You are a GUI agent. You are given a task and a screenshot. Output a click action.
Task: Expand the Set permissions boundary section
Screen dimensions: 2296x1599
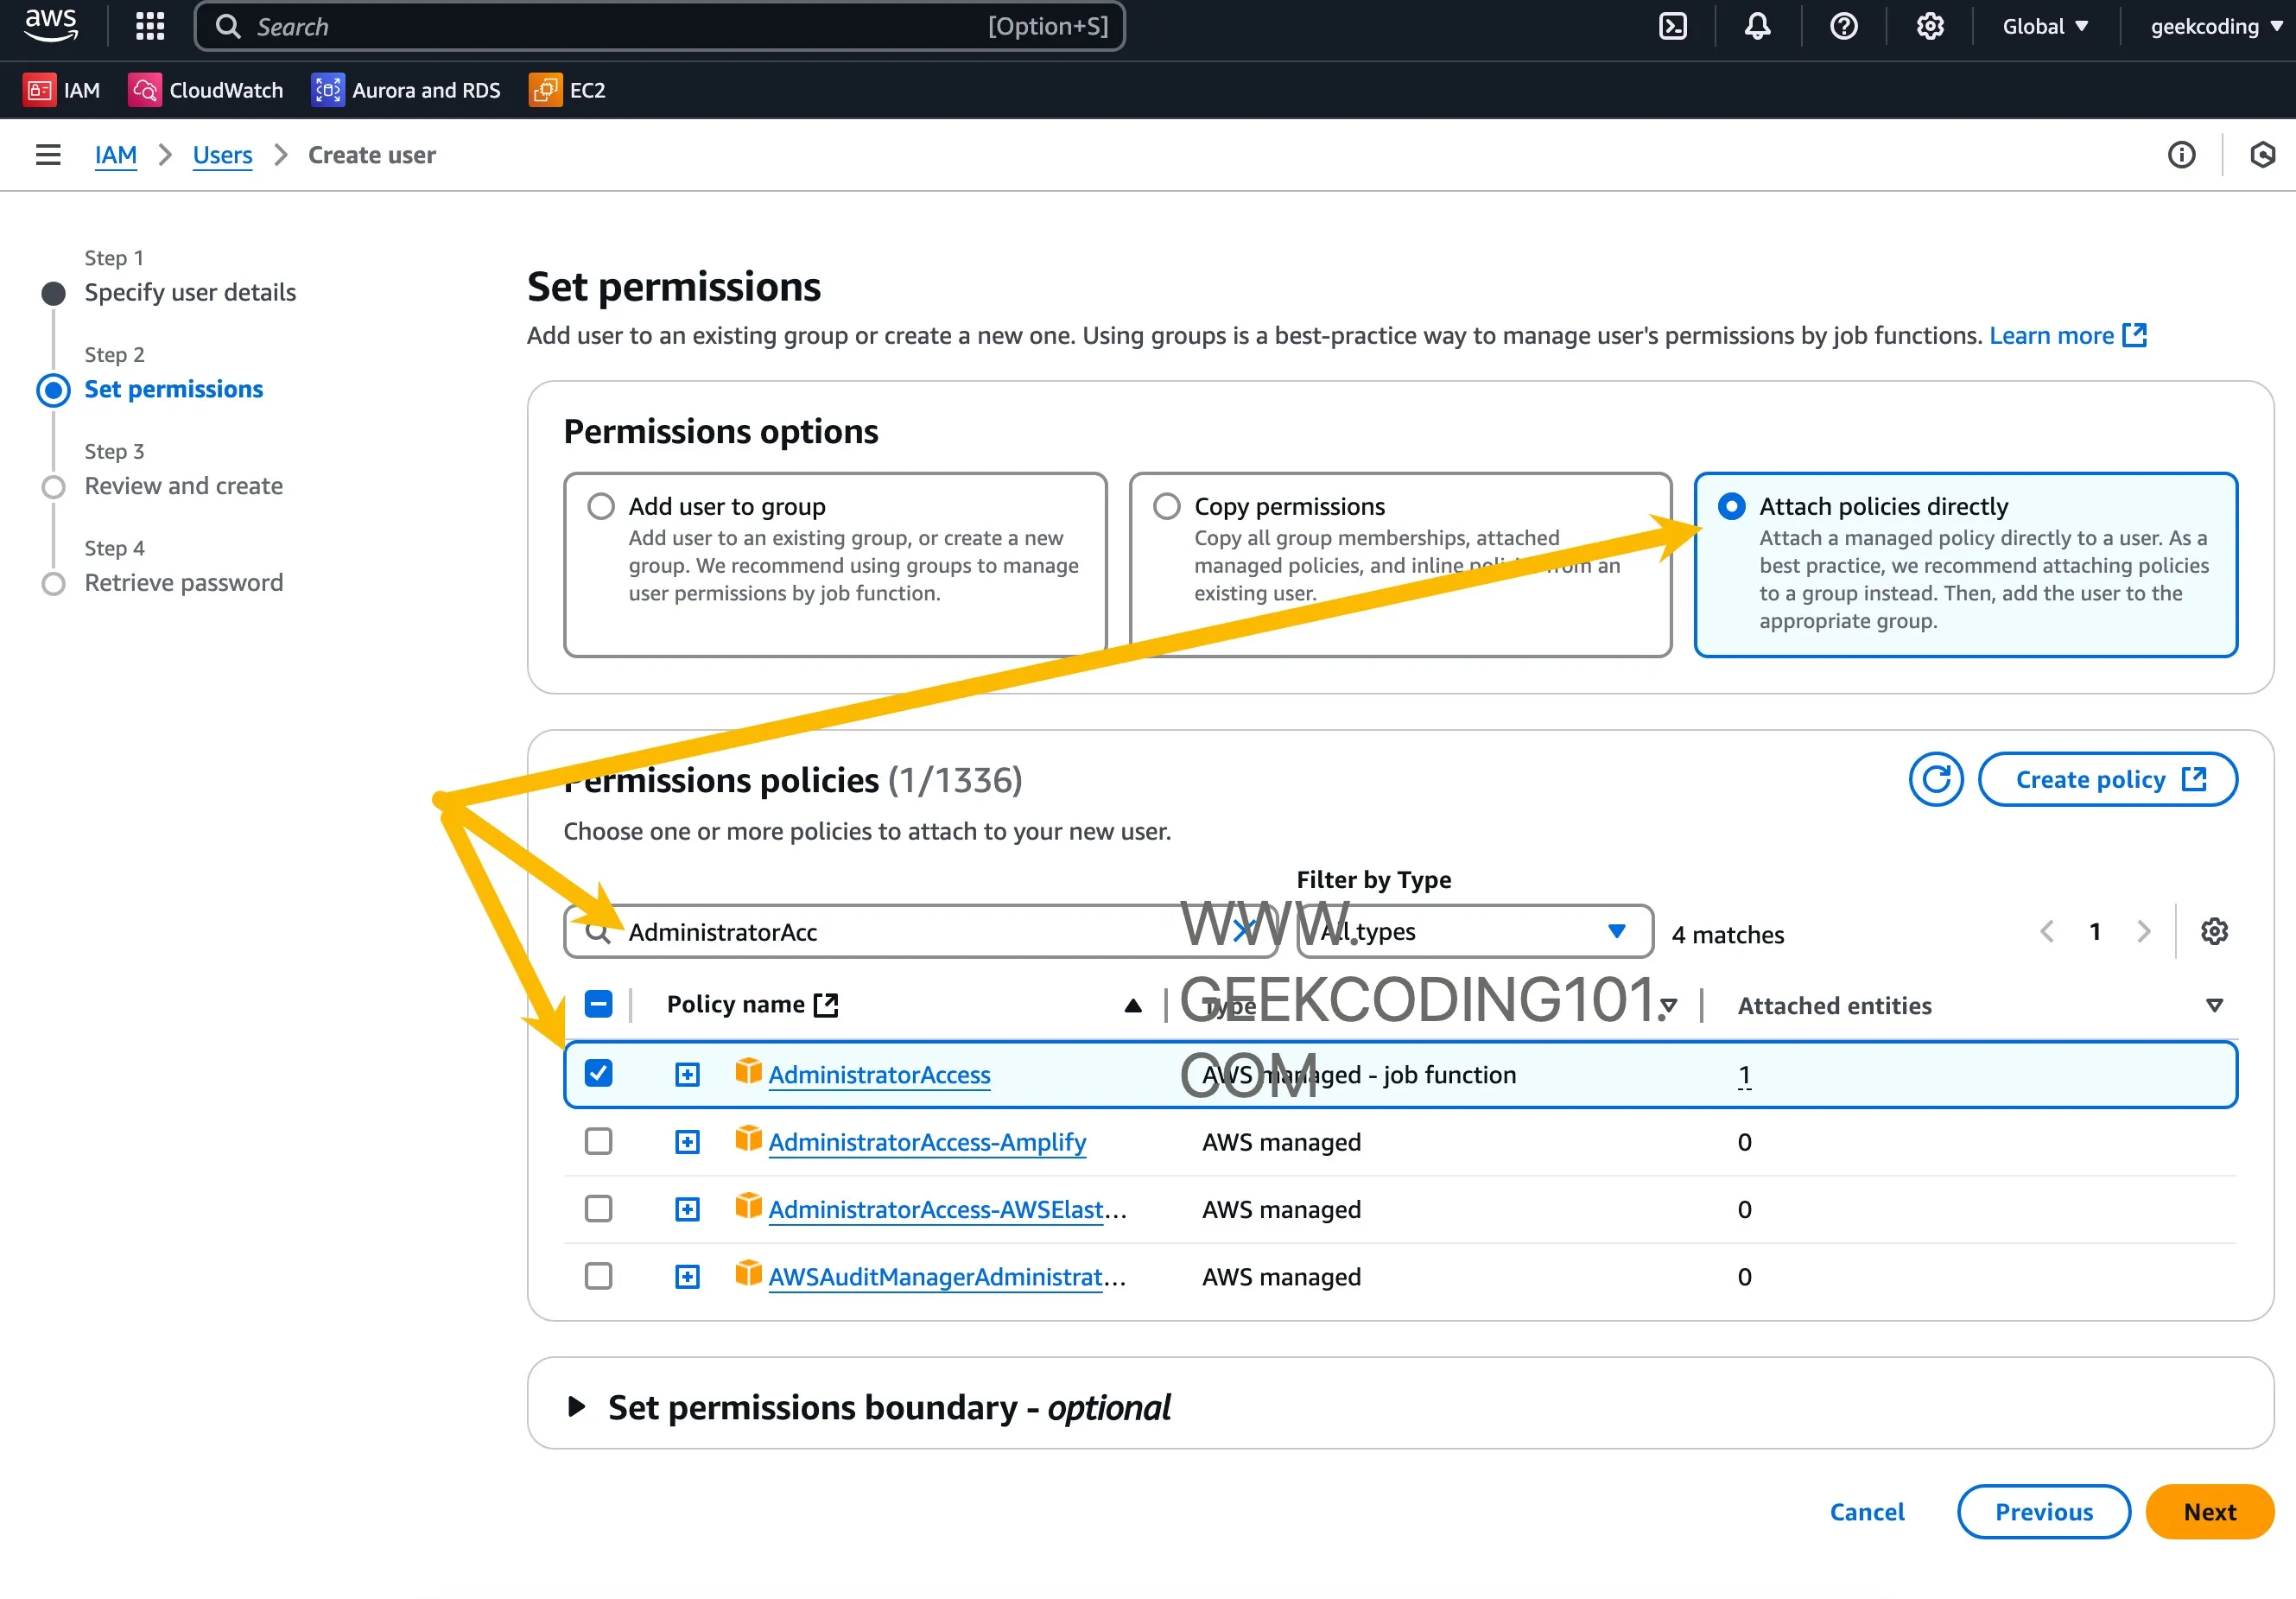pos(576,1406)
